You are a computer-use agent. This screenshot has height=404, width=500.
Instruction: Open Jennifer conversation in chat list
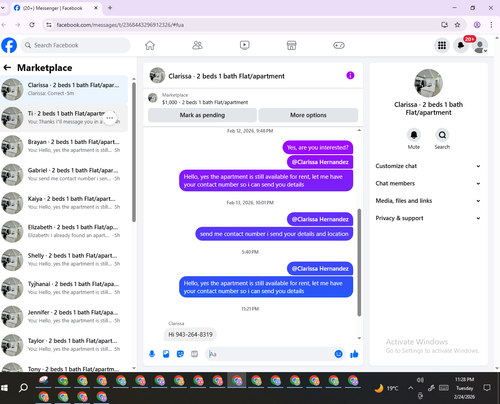[64, 316]
